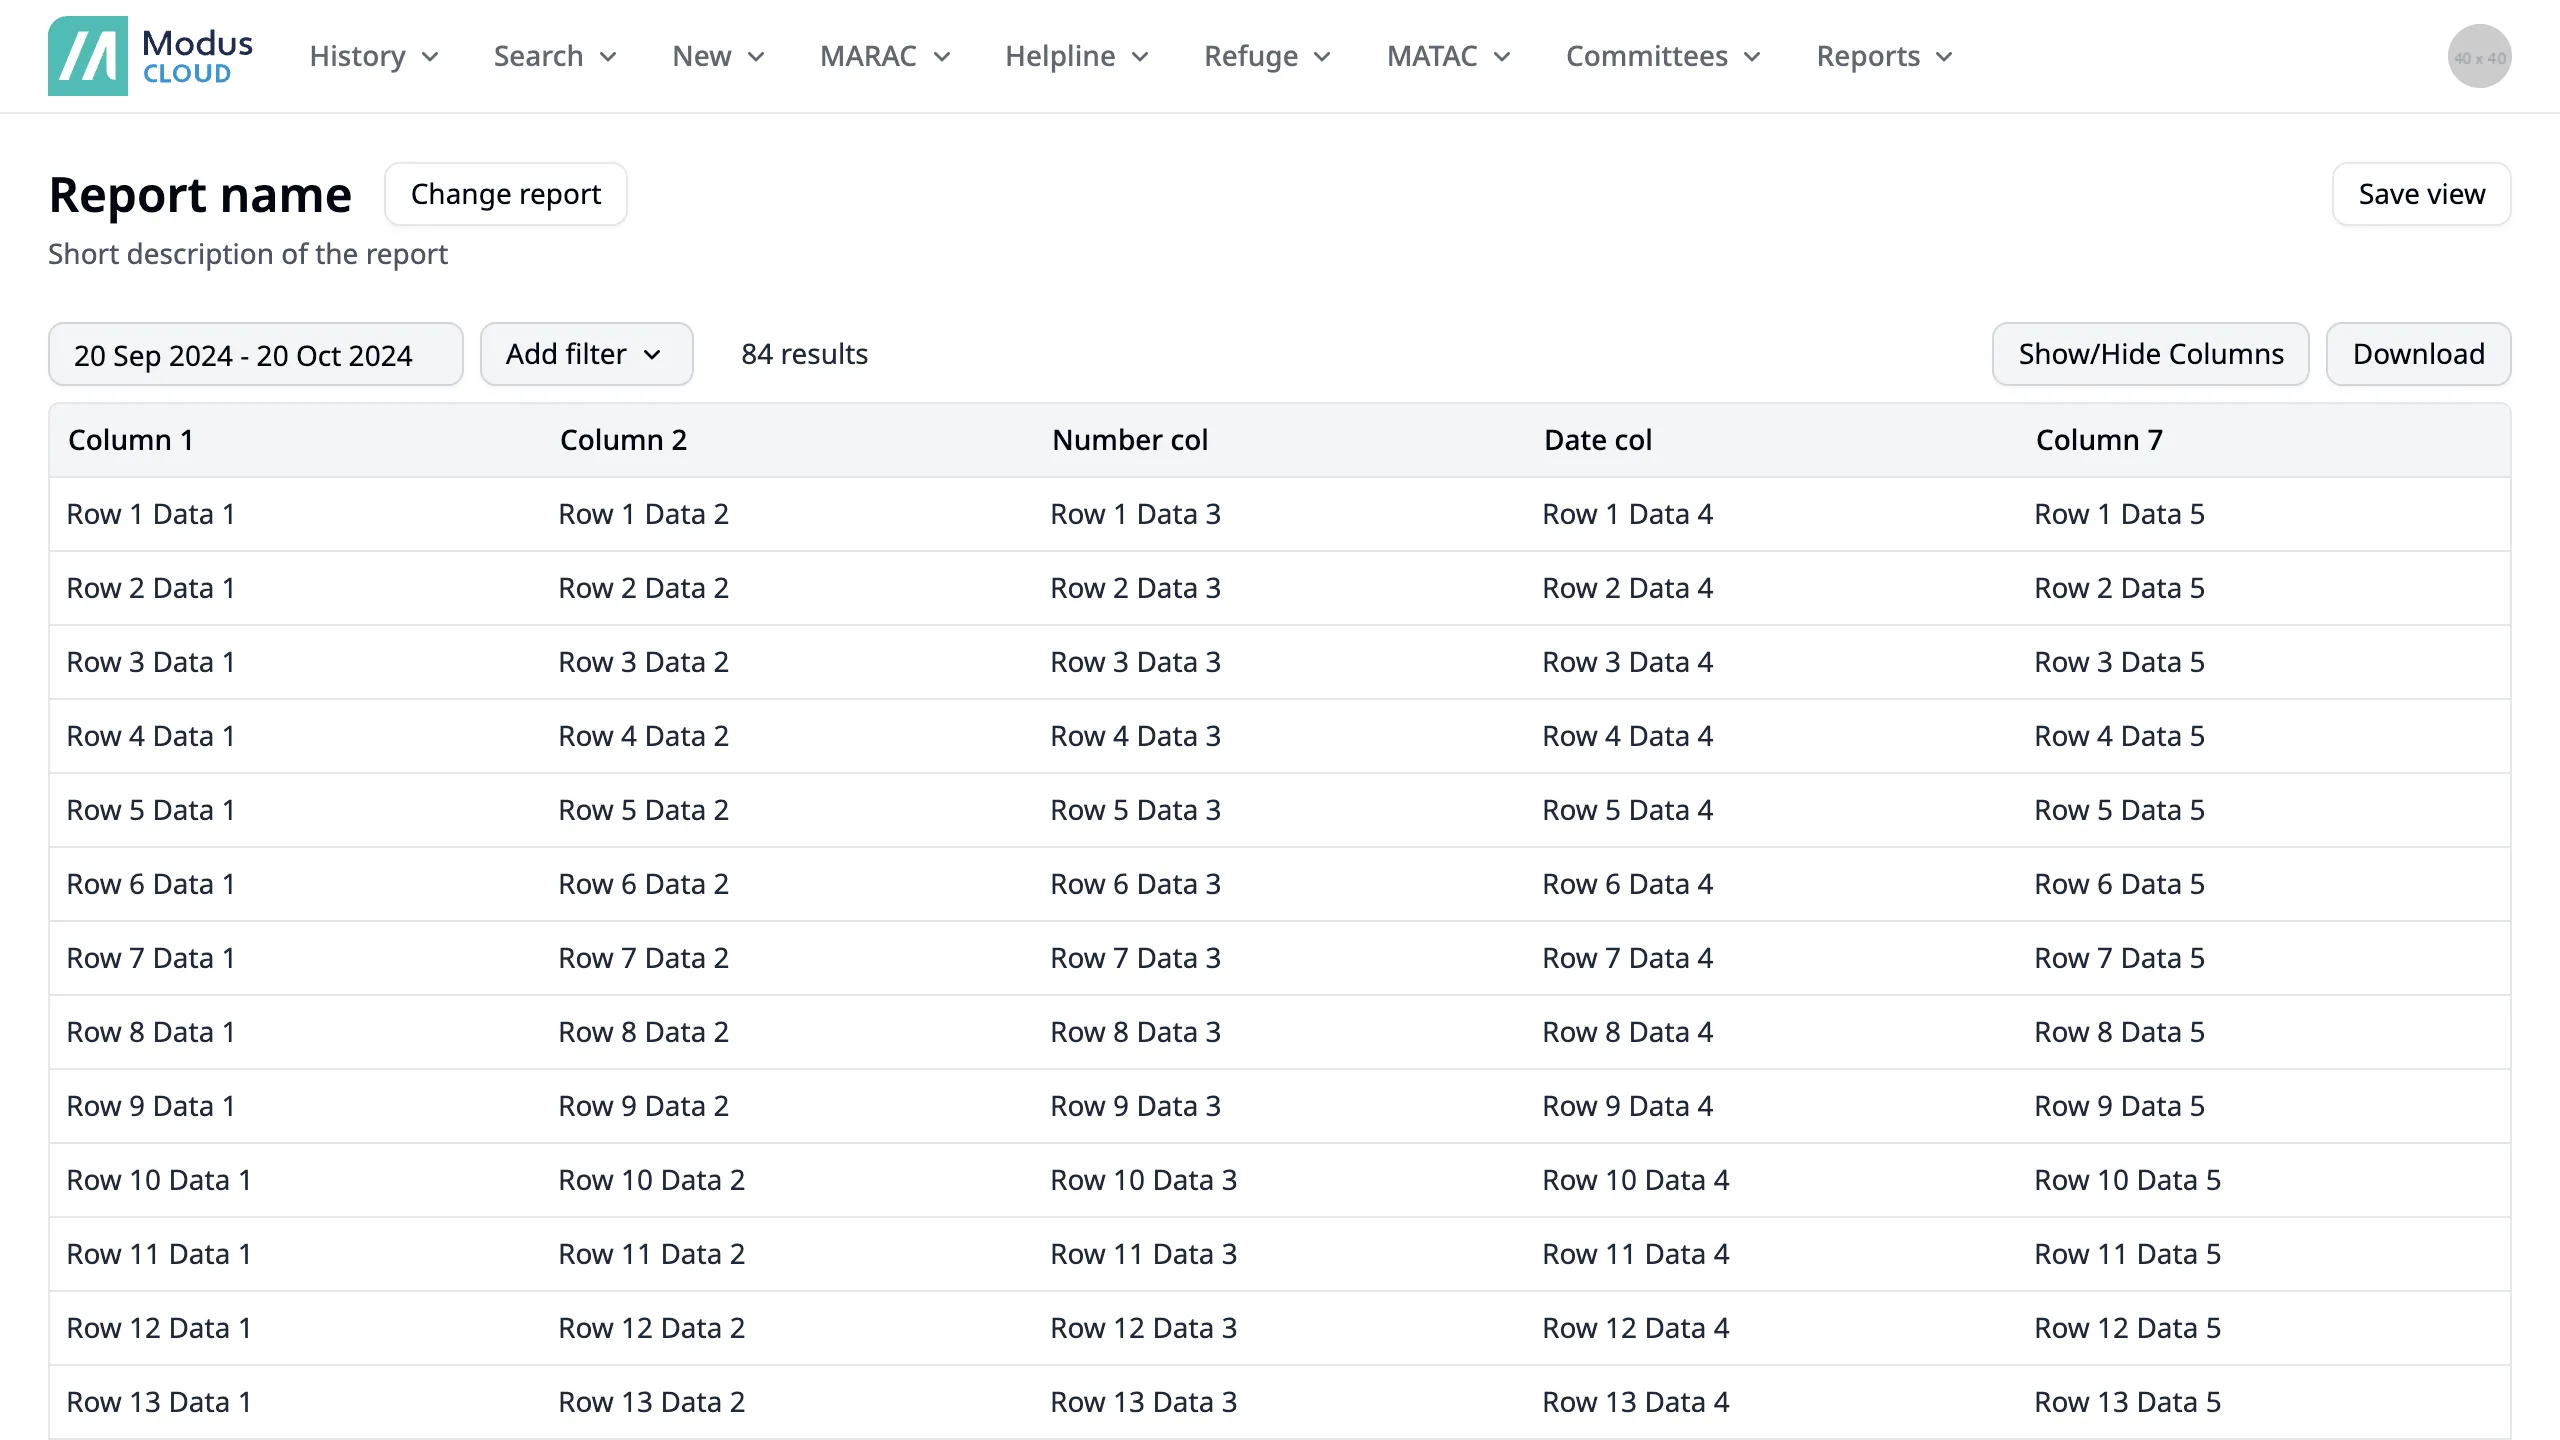This screenshot has width=2560, height=1440.
Task: Click the Modus Cloud logo
Action: [150, 56]
